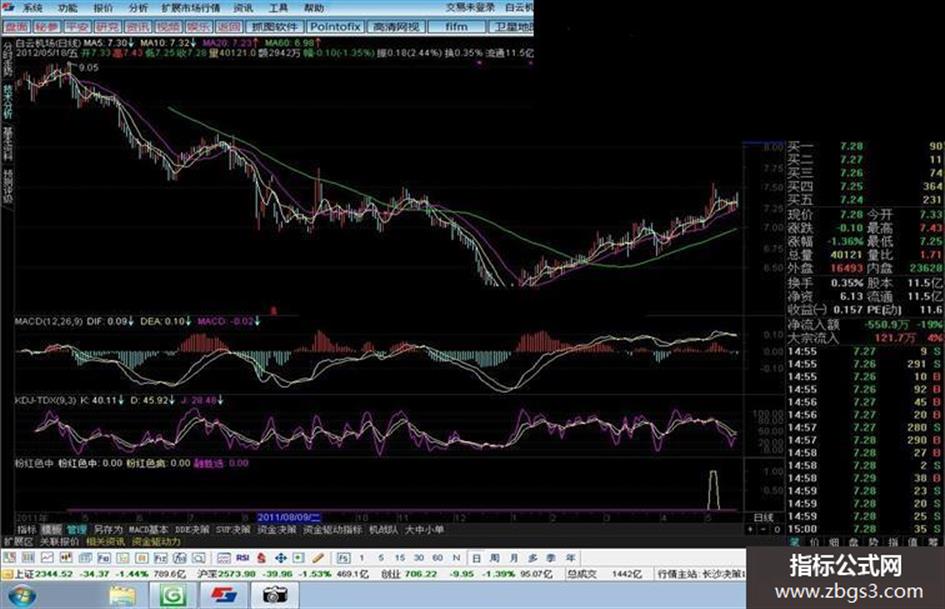Open Windows Start menu
The width and height of the screenshot is (945, 609).
(x=22, y=596)
